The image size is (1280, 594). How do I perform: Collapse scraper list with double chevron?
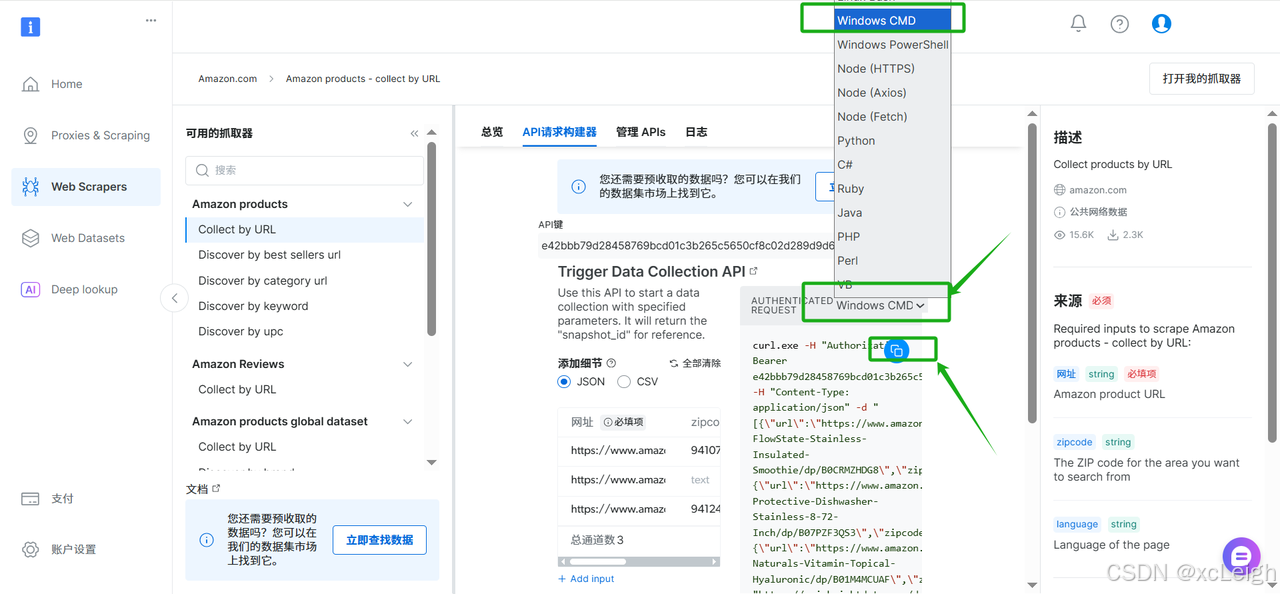pos(414,133)
